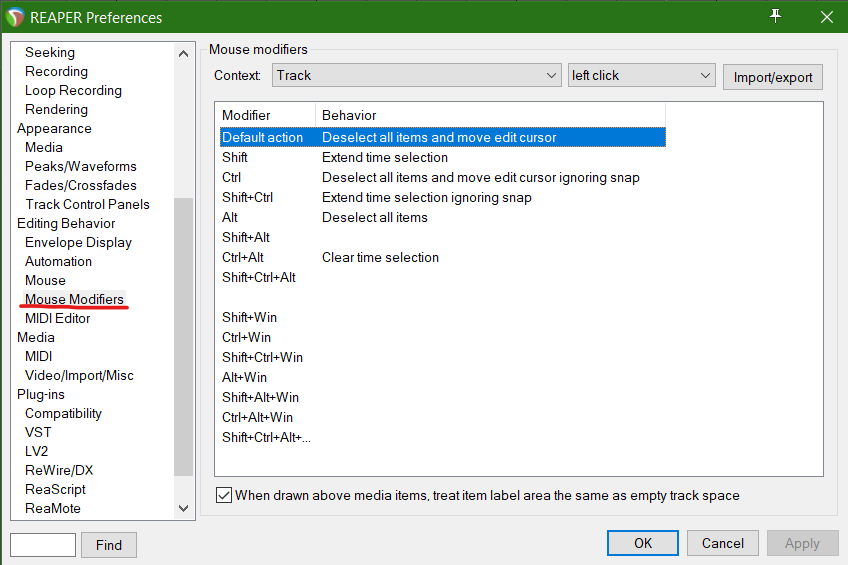Click the Import/export button
Screen dimensions: 848x565
tap(772, 77)
